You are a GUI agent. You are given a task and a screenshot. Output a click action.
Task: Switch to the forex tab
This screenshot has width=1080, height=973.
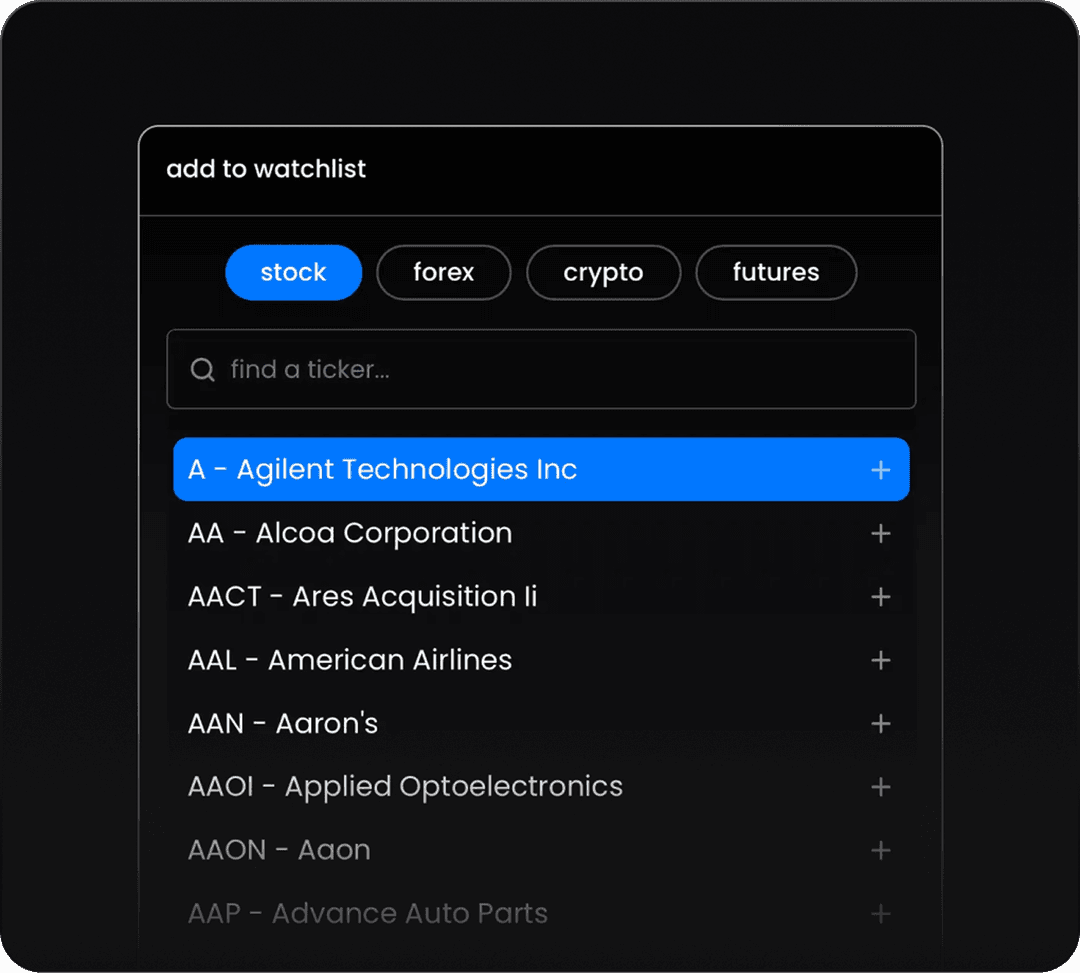443,272
